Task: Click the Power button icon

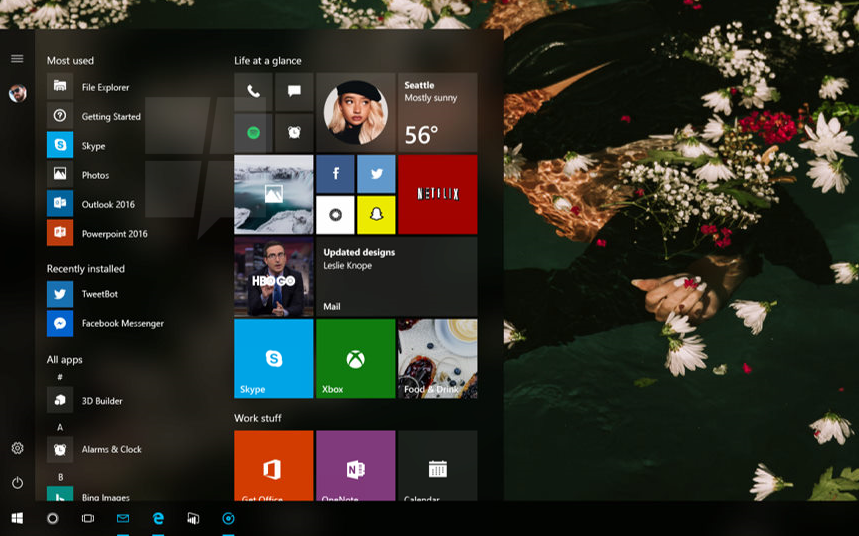Action: [17, 482]
